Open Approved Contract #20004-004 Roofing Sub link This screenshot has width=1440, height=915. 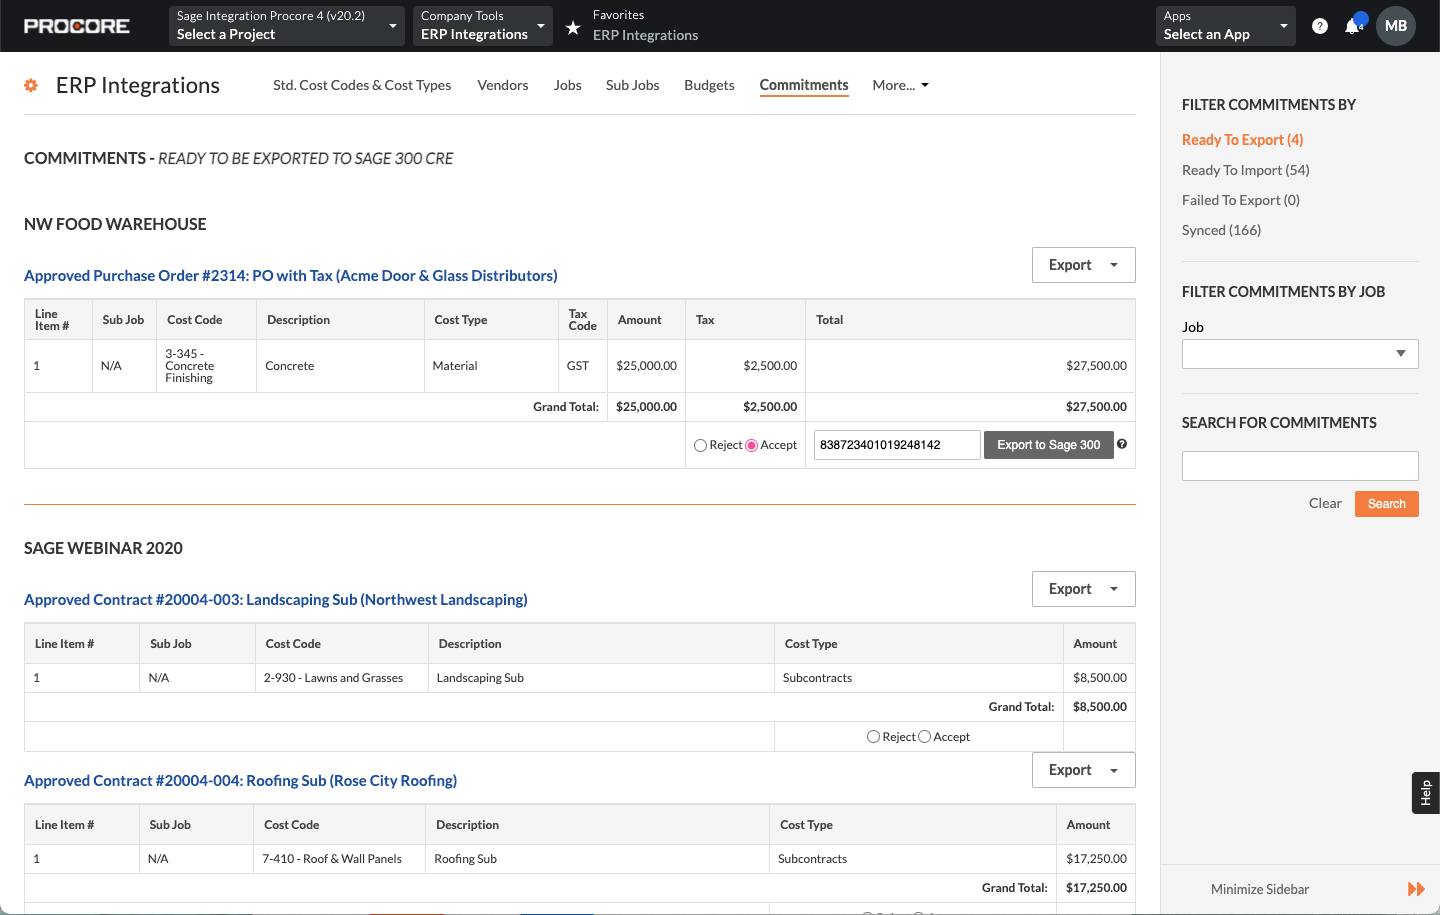point(240,780)
